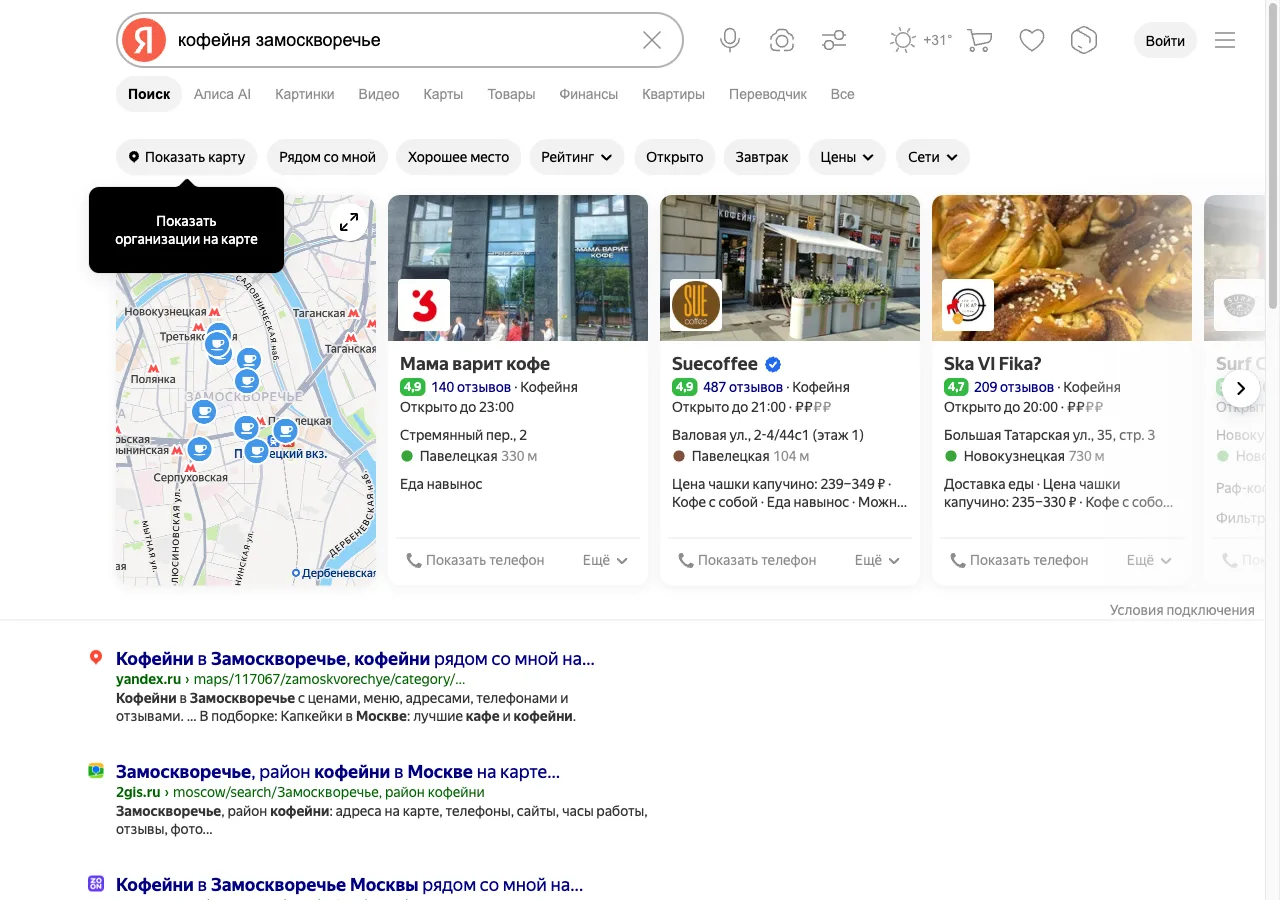
Task: Open Кофейни в Замоскворечье Москвы result
Action: (349, 885)
